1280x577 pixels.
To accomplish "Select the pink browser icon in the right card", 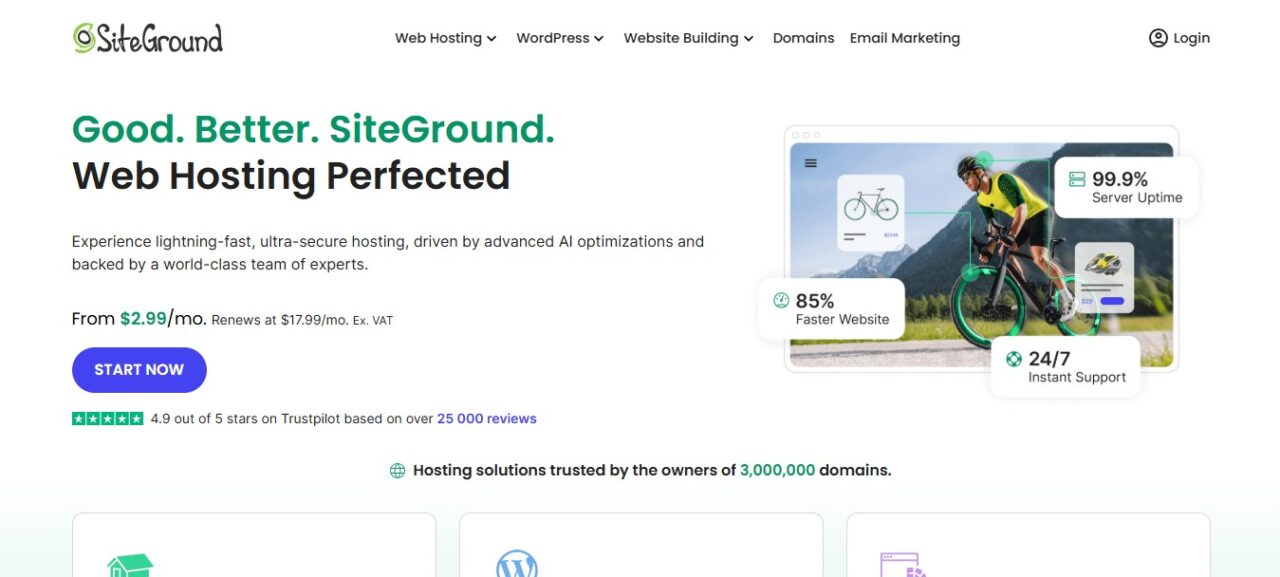I will tap(903, 566).
